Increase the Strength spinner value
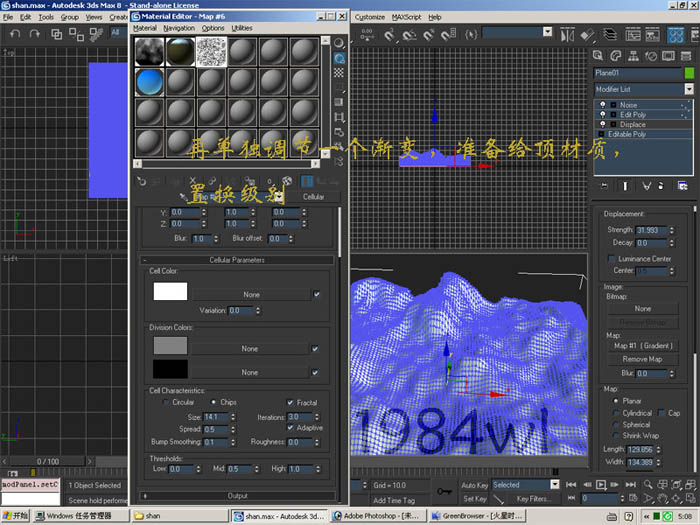700x525 pixels. tap(672, 228)
